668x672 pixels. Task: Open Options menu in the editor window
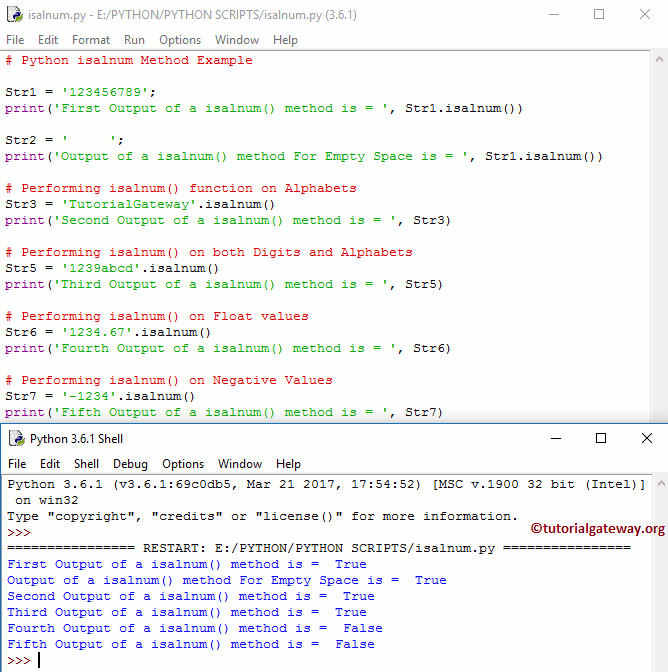(x=180, y=40)
